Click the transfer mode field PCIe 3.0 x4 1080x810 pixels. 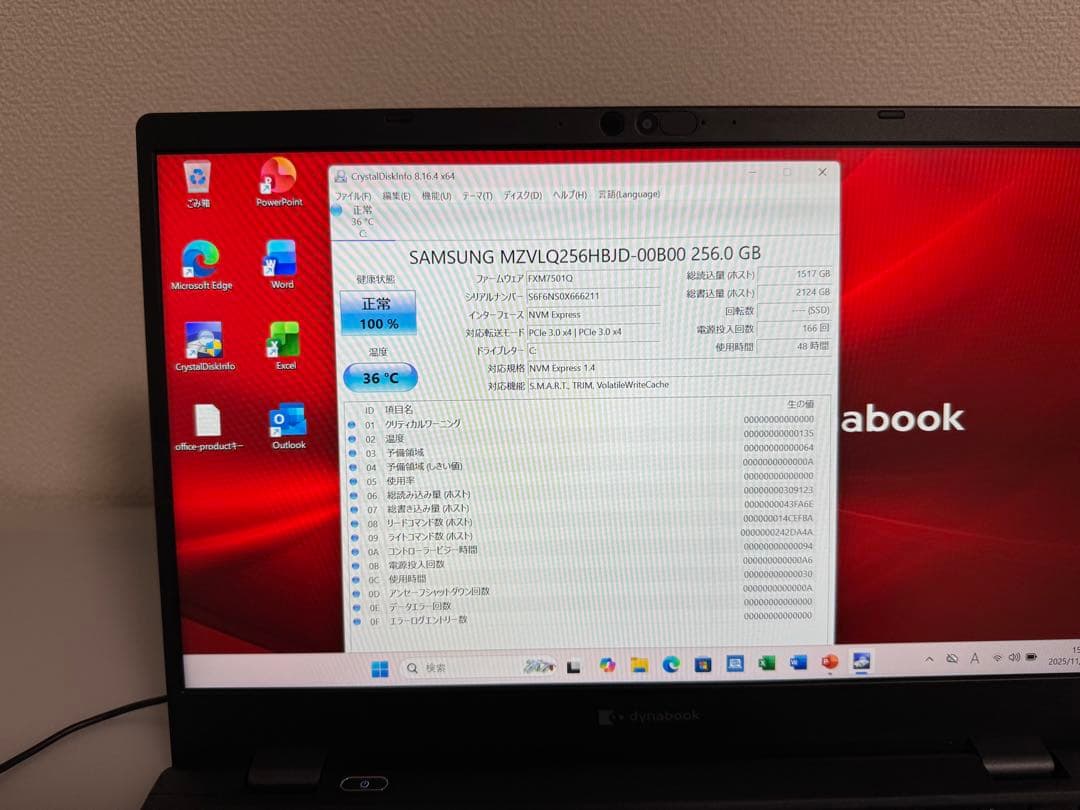[593, 332]
